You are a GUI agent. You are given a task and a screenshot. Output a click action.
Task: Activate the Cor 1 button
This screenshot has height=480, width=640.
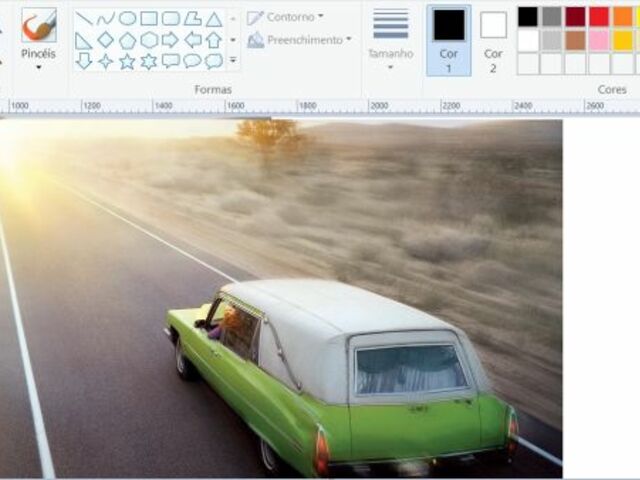[x=448, y=40]
